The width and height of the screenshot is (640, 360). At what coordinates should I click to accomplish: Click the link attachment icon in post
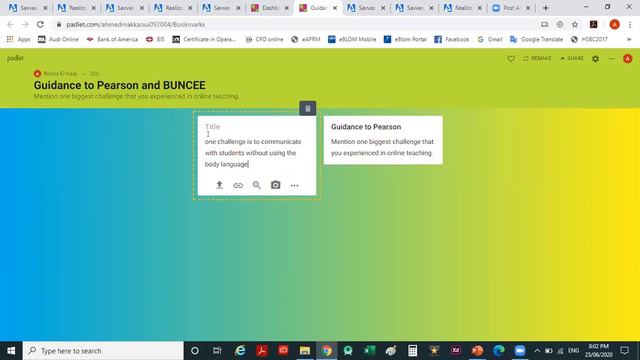click(x=238, y=185)
